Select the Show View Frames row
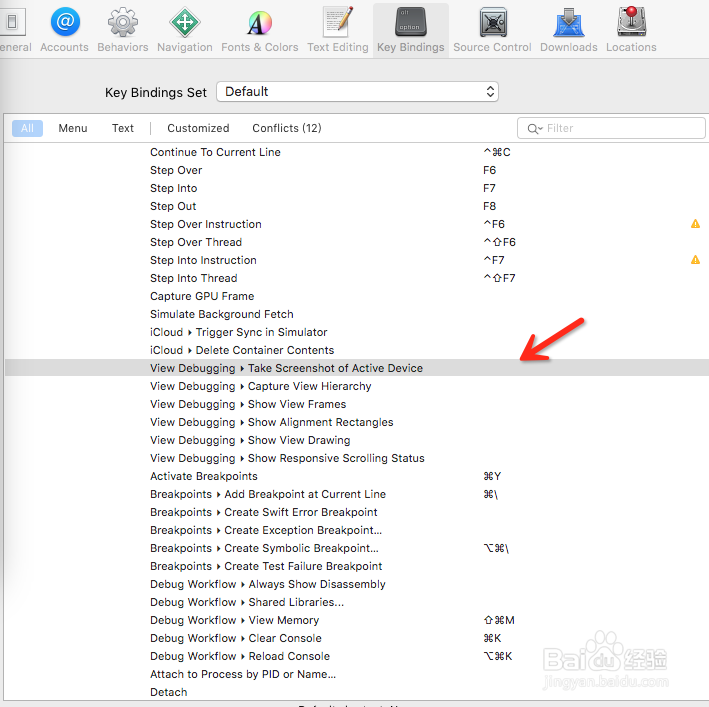 click(356, 404)
